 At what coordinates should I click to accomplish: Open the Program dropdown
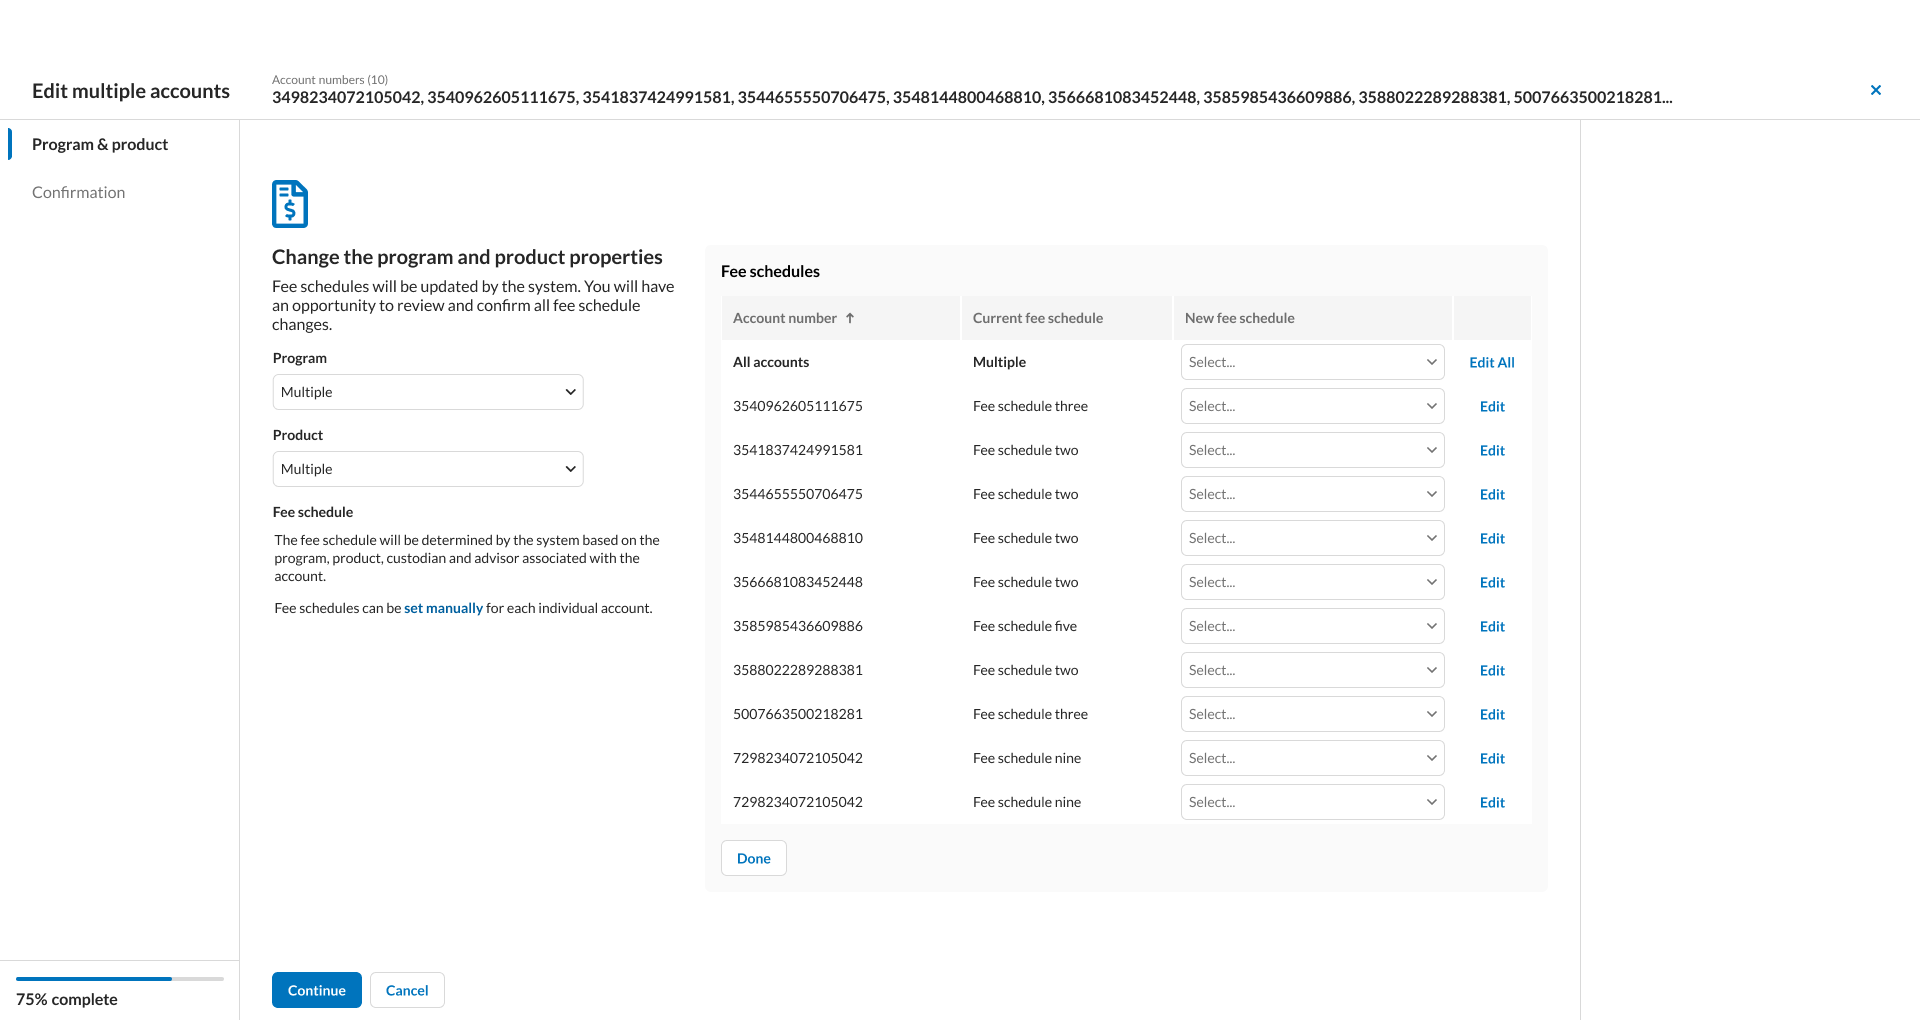point(427,392)
